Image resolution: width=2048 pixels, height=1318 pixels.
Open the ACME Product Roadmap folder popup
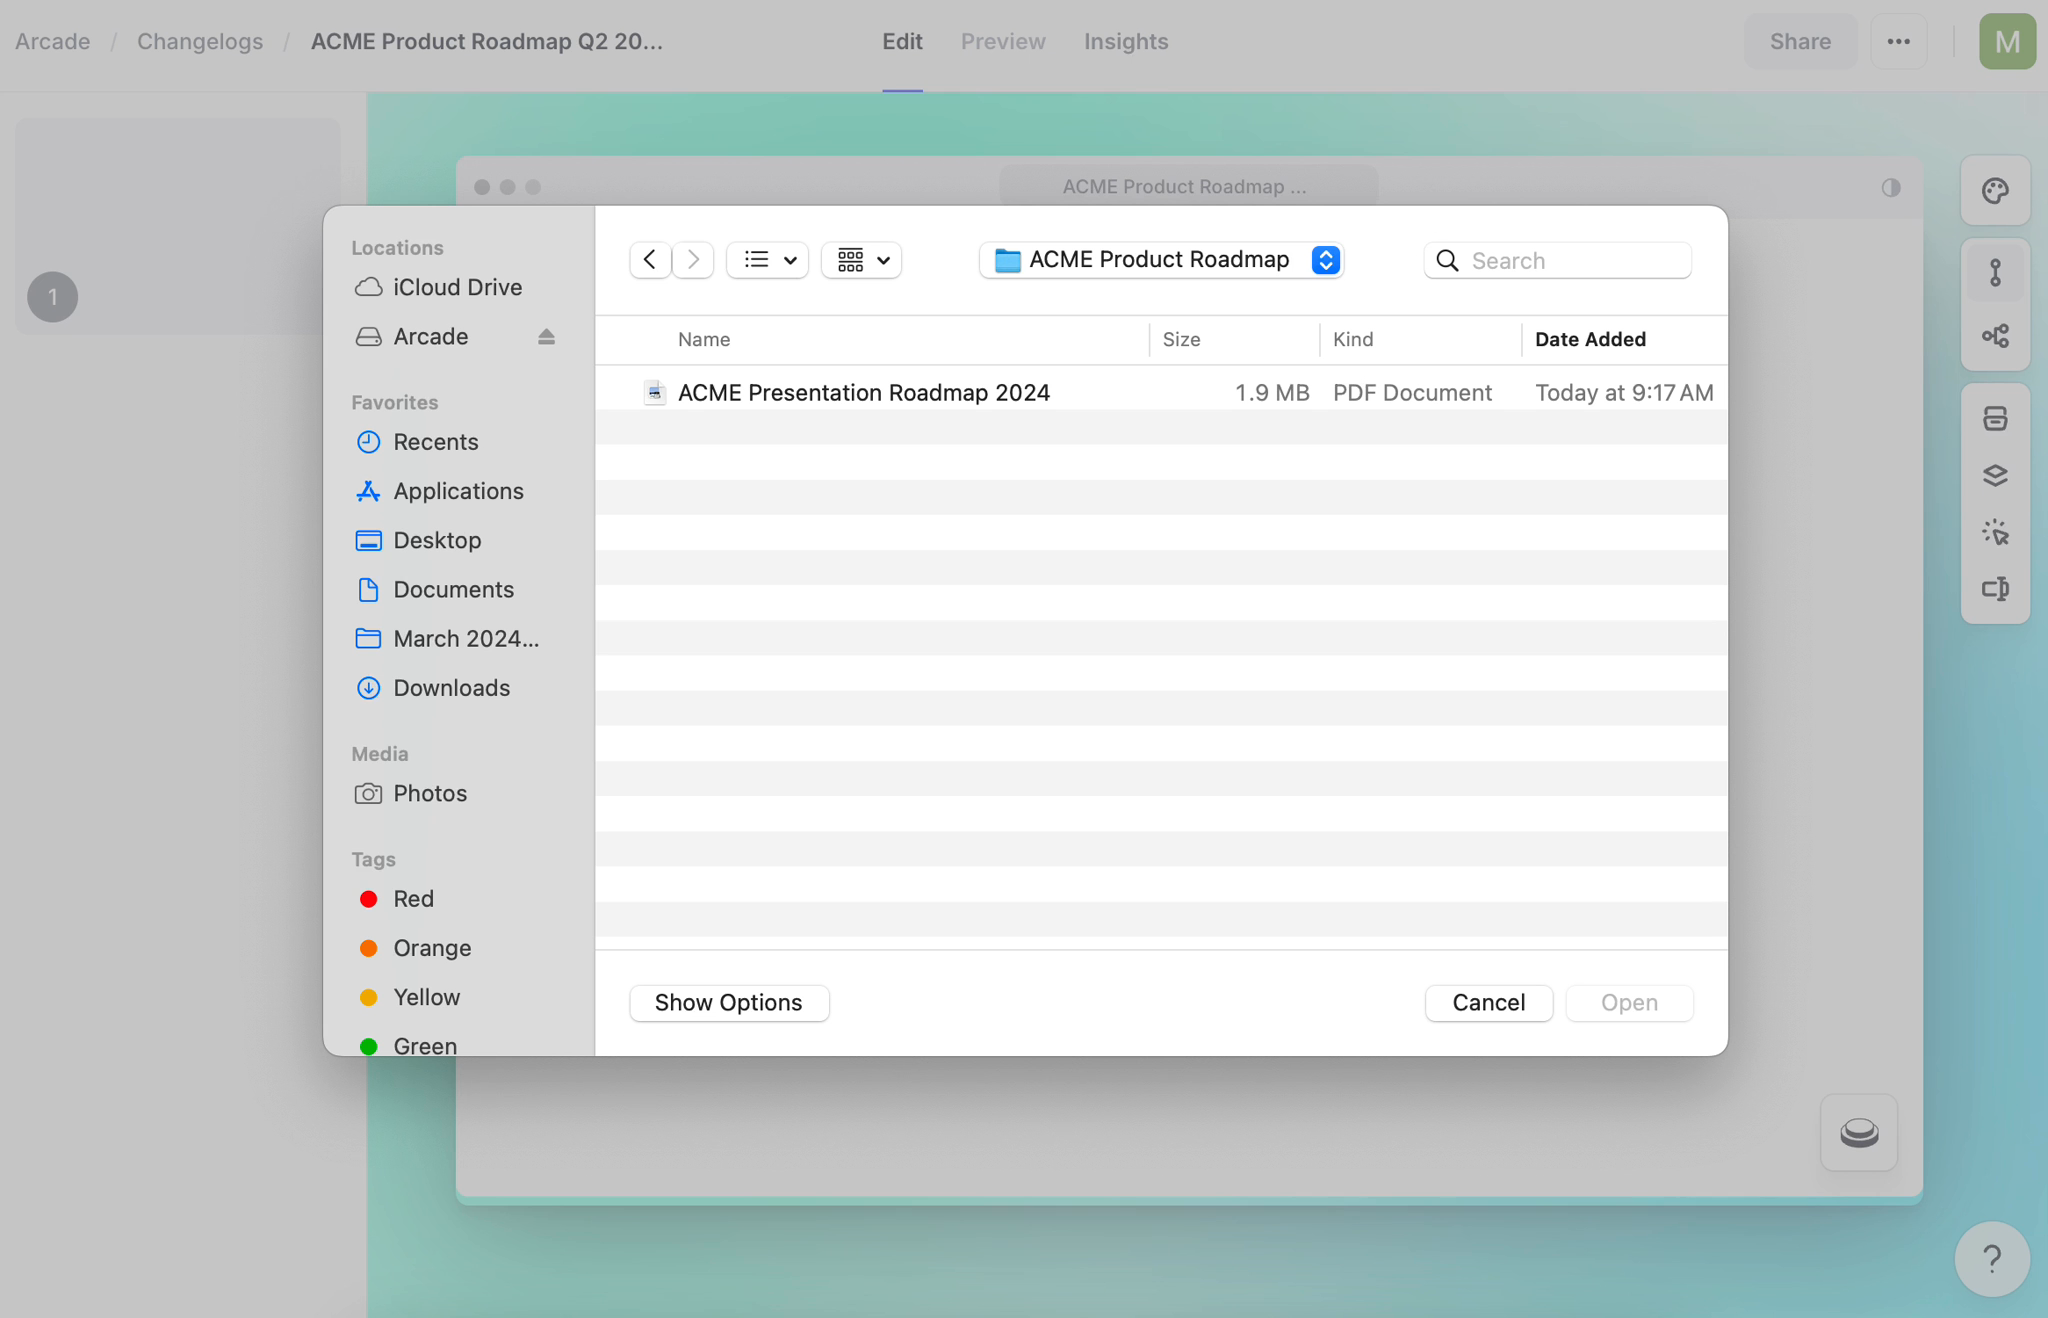tap(1161, 260)
